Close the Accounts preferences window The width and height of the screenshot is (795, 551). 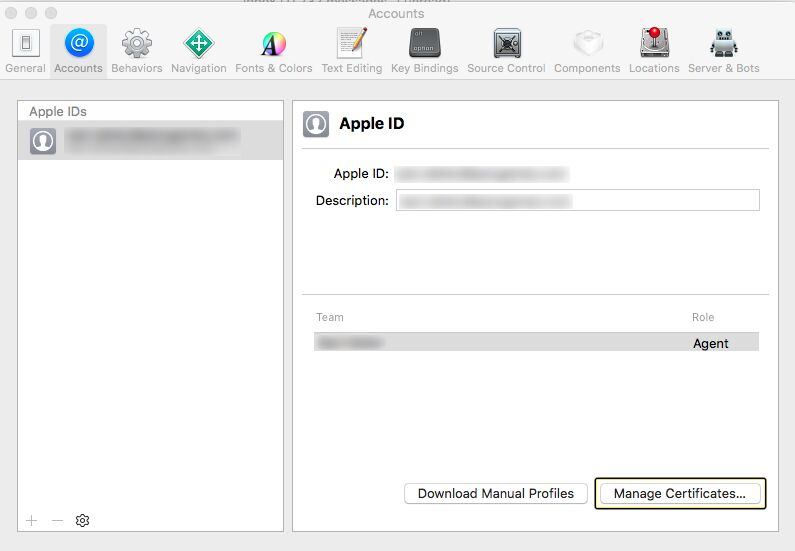tap(11, 13)
